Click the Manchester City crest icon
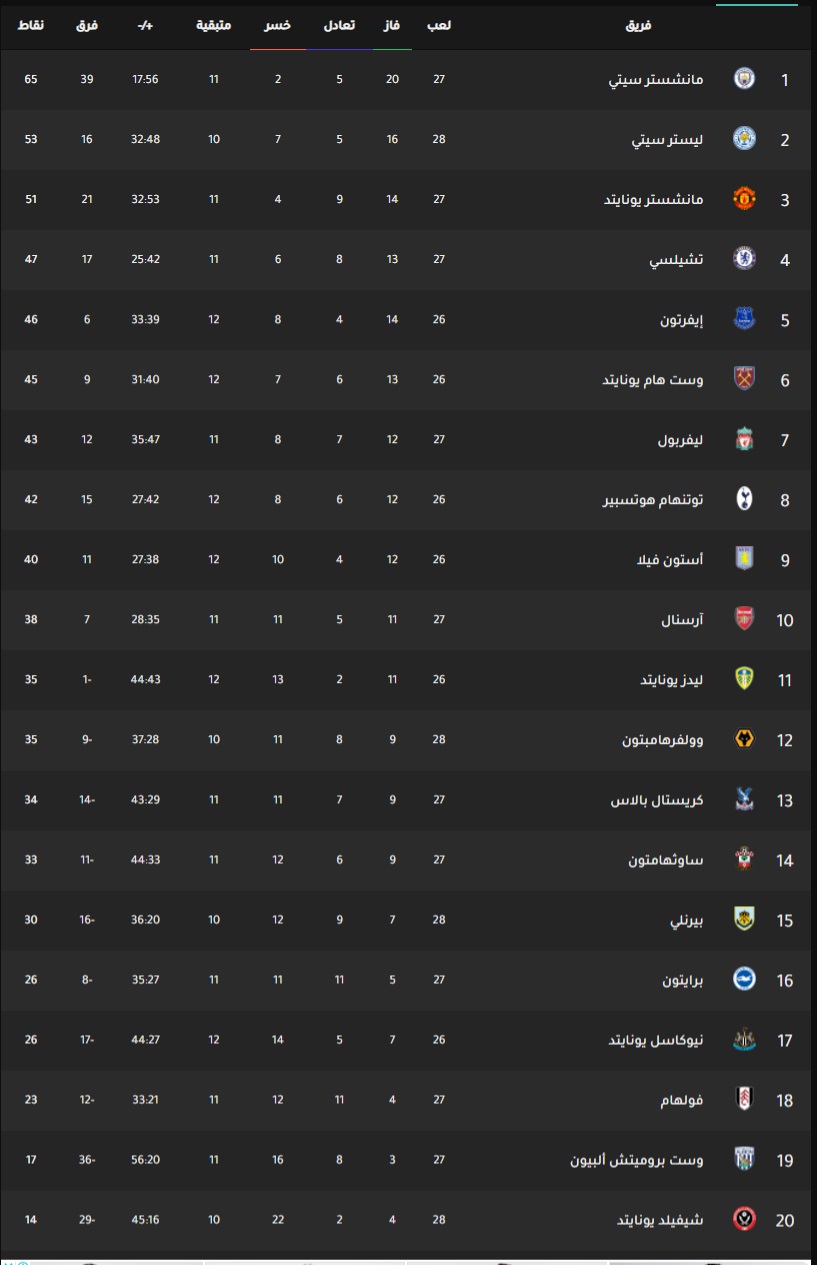 (744, 79)
